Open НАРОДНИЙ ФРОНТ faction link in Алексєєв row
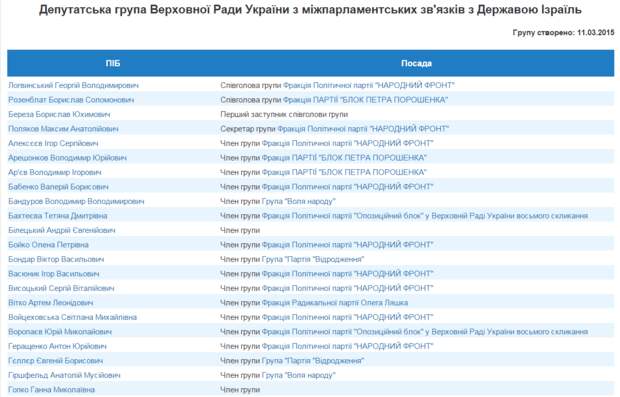This screenshot has height=397, width=620. coord(348,144)
